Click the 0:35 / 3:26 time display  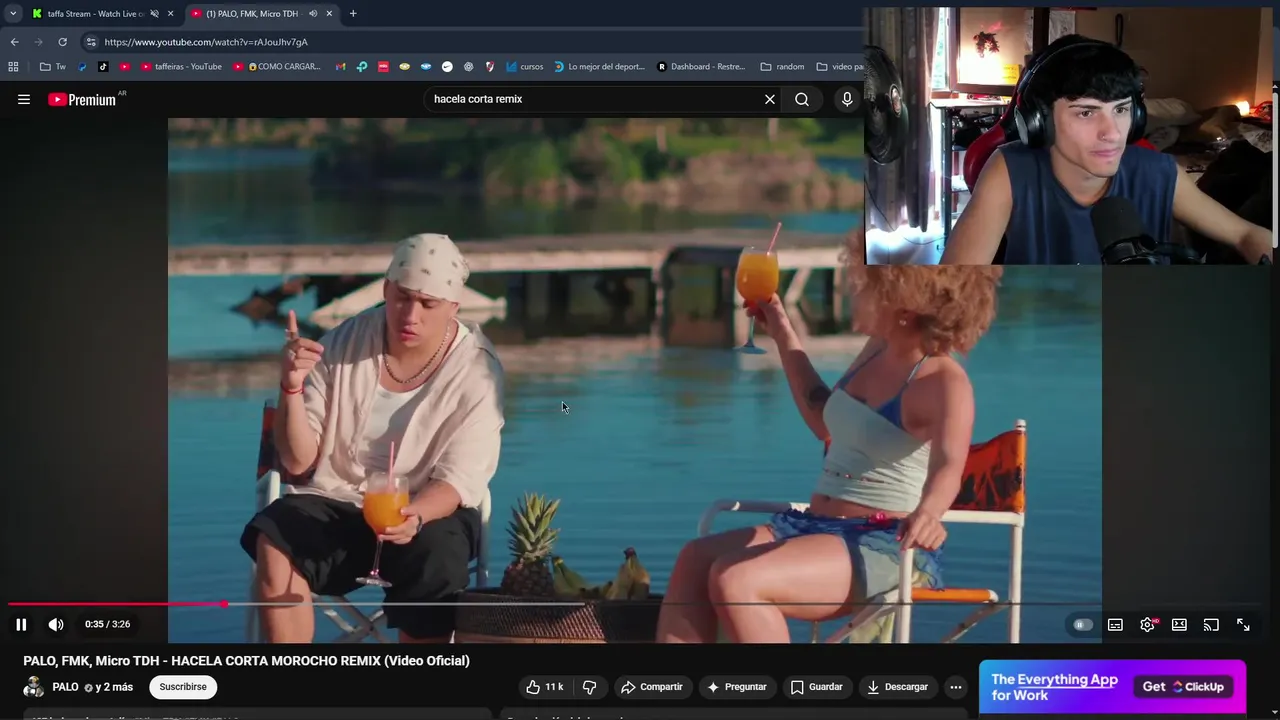point(107,624)
